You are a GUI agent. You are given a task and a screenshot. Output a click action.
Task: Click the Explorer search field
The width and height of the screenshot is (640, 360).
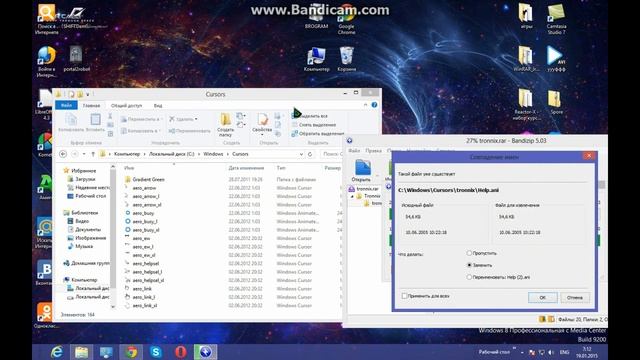(331, 154)
